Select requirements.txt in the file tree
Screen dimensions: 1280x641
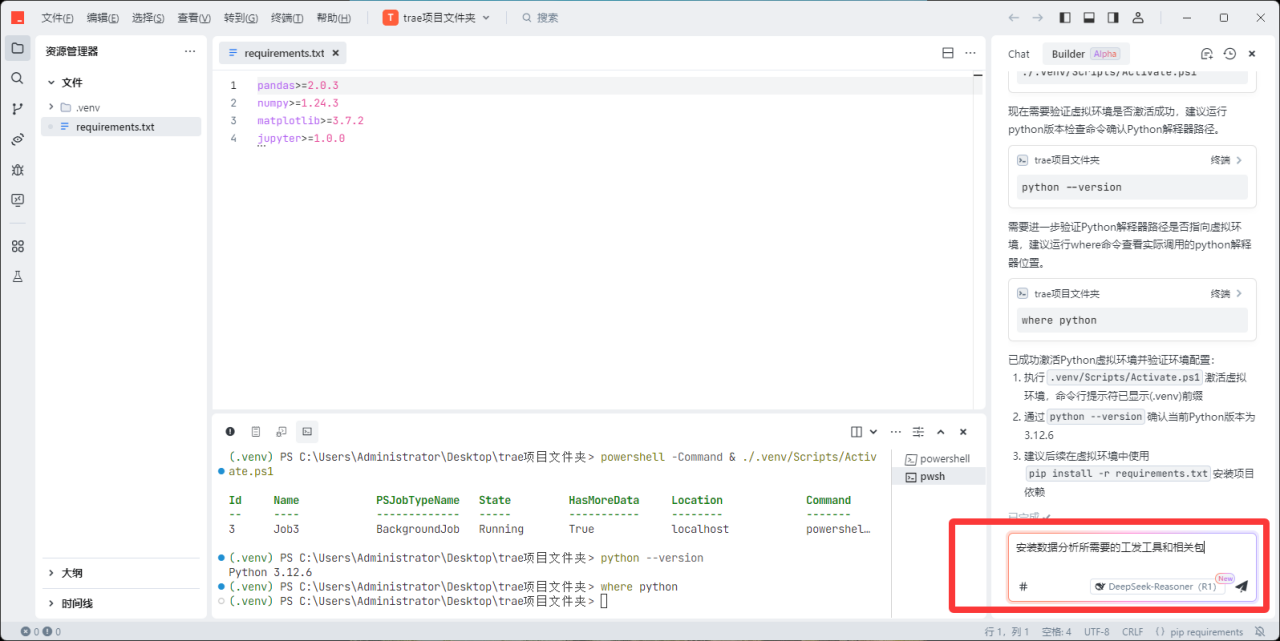click(x=121, y=127)
